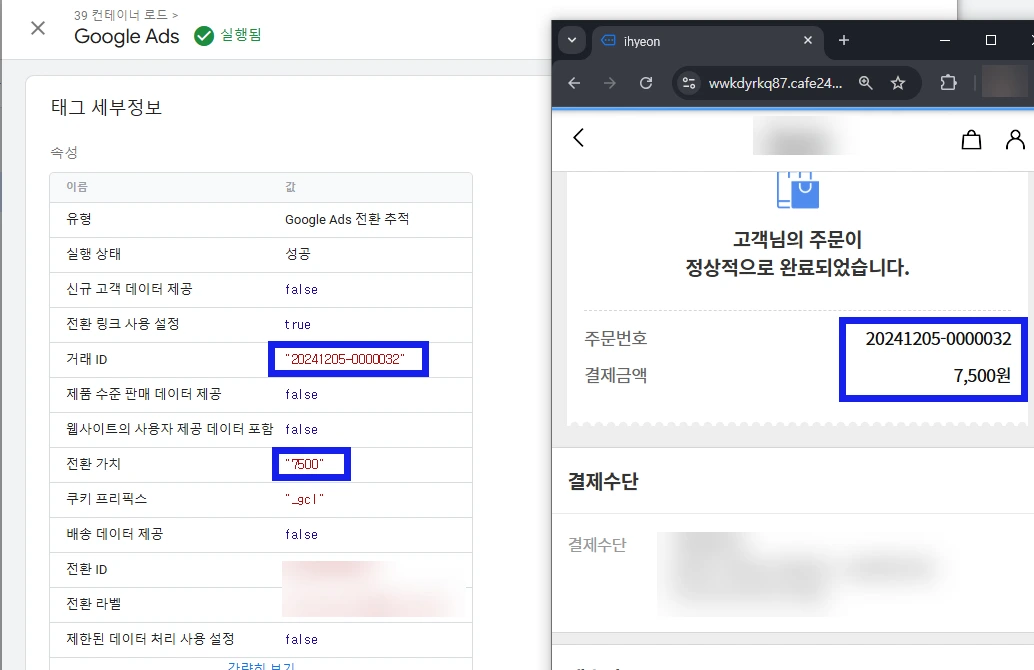Open the browser tab search dropdown
This screenshot has width=1034, height=670.
pos(572,40)
